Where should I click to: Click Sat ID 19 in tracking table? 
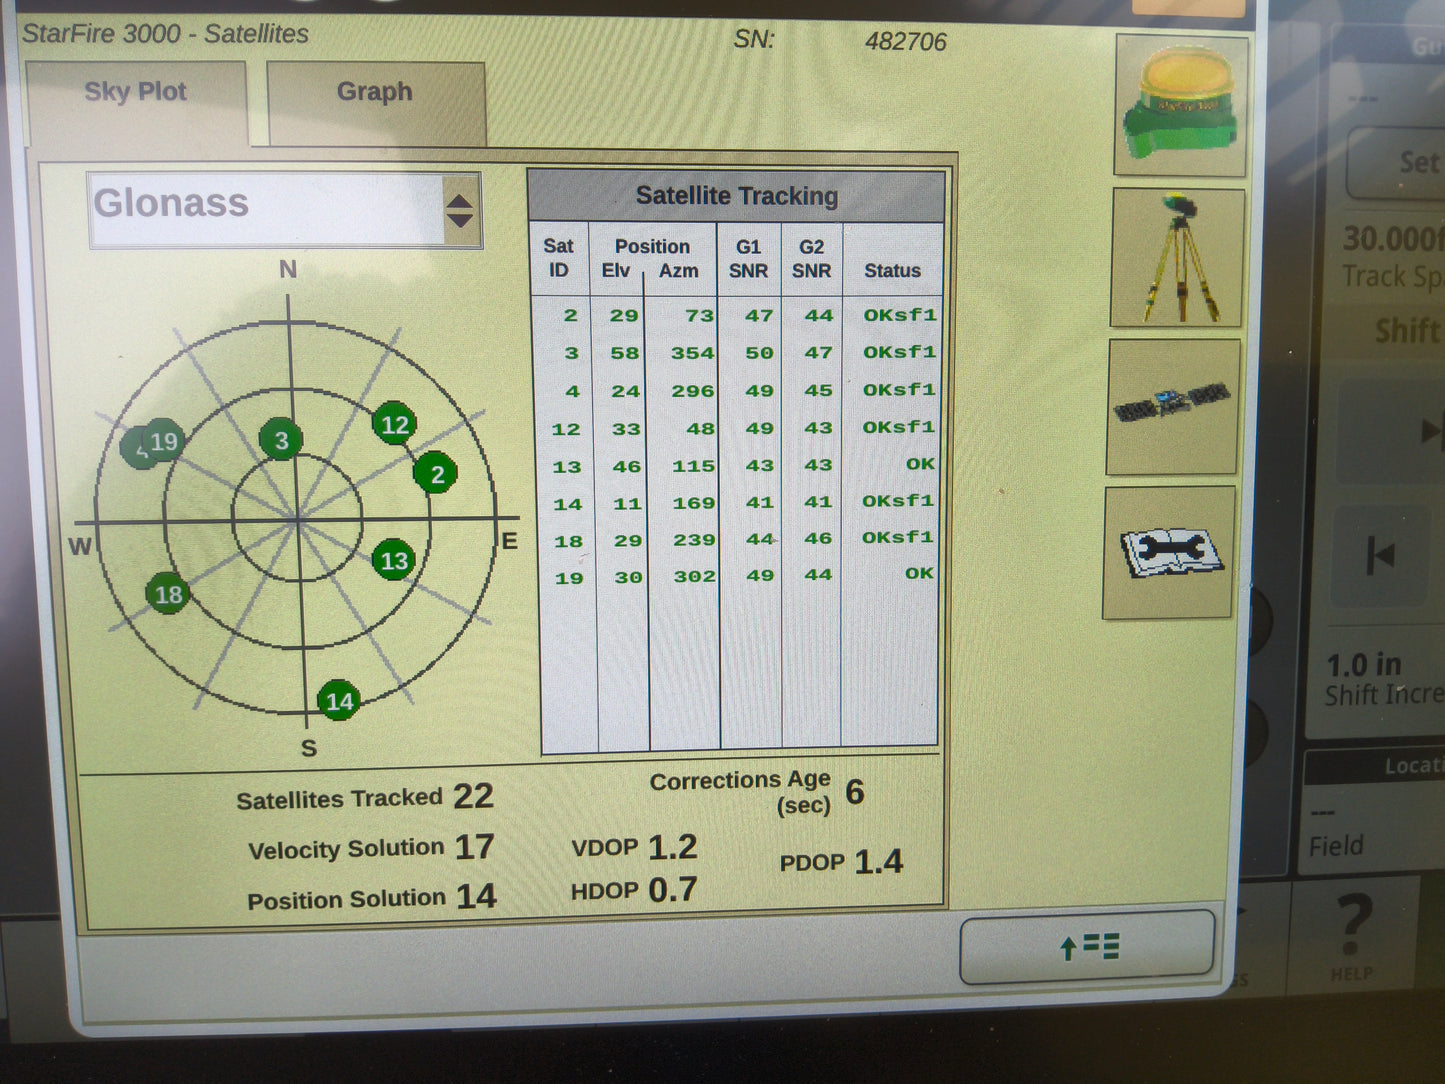[570, 578]
